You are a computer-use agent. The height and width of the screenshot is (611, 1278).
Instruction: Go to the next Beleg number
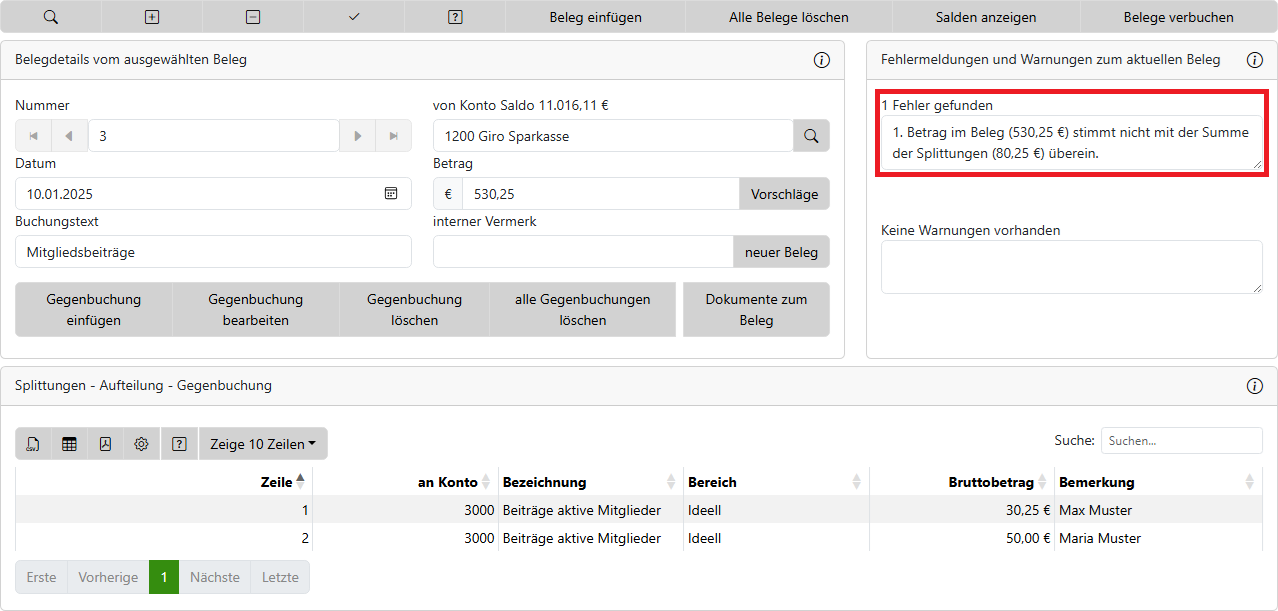[x=357, y=136]
